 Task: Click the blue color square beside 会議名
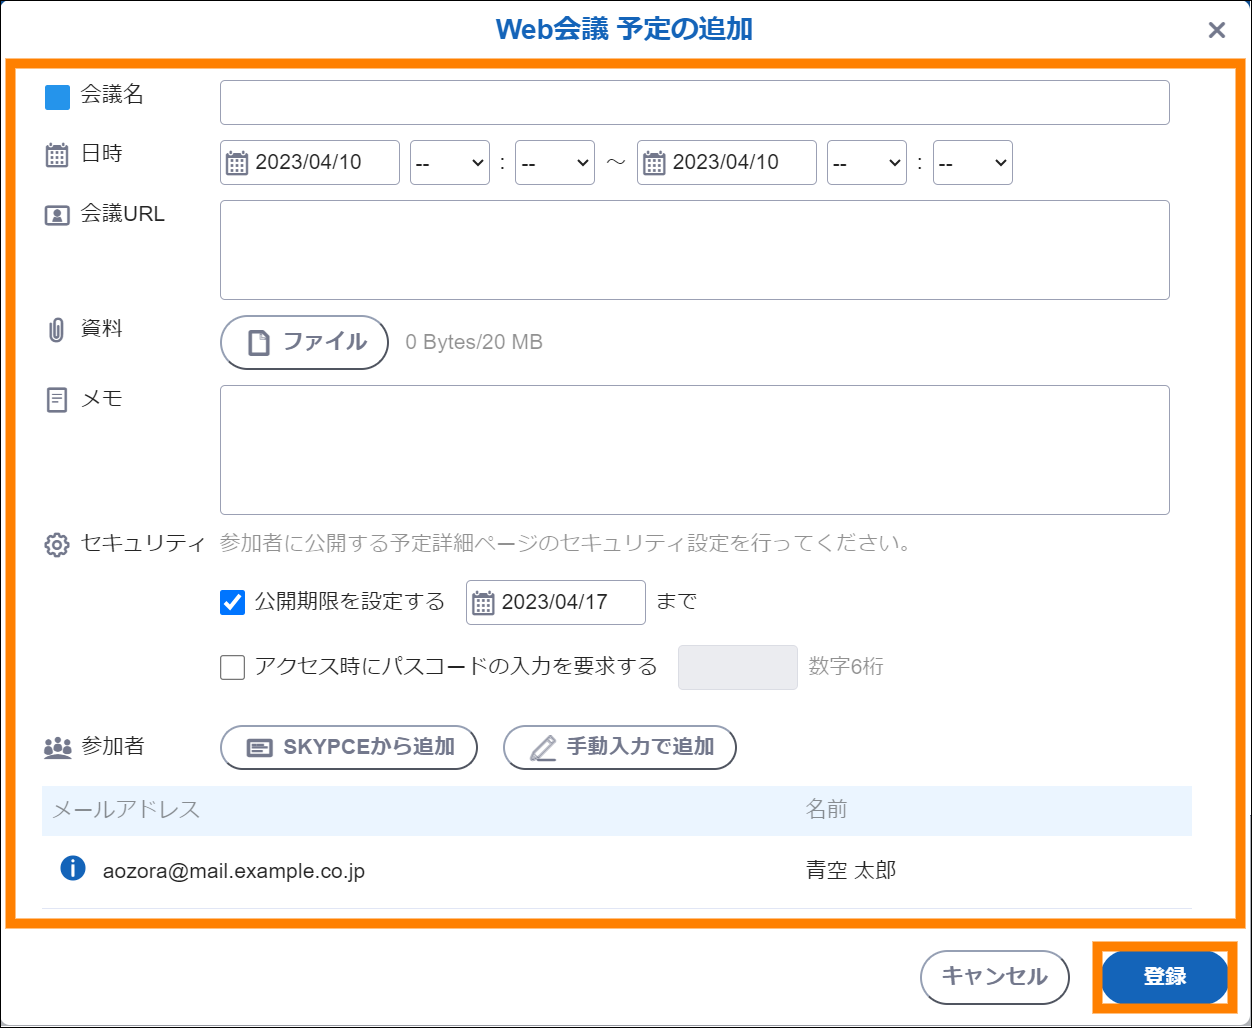tap(58, 97)
